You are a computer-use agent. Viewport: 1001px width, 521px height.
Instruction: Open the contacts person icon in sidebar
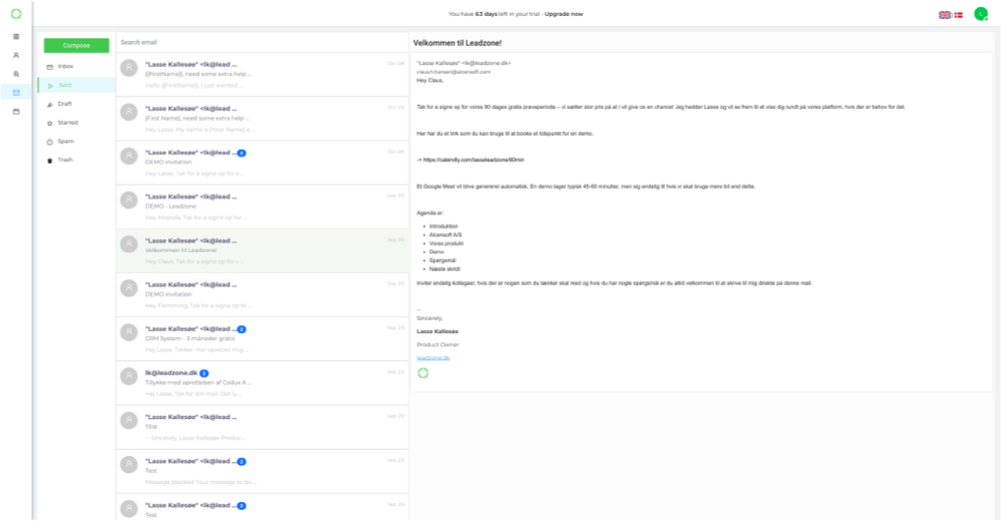point(16,56)
